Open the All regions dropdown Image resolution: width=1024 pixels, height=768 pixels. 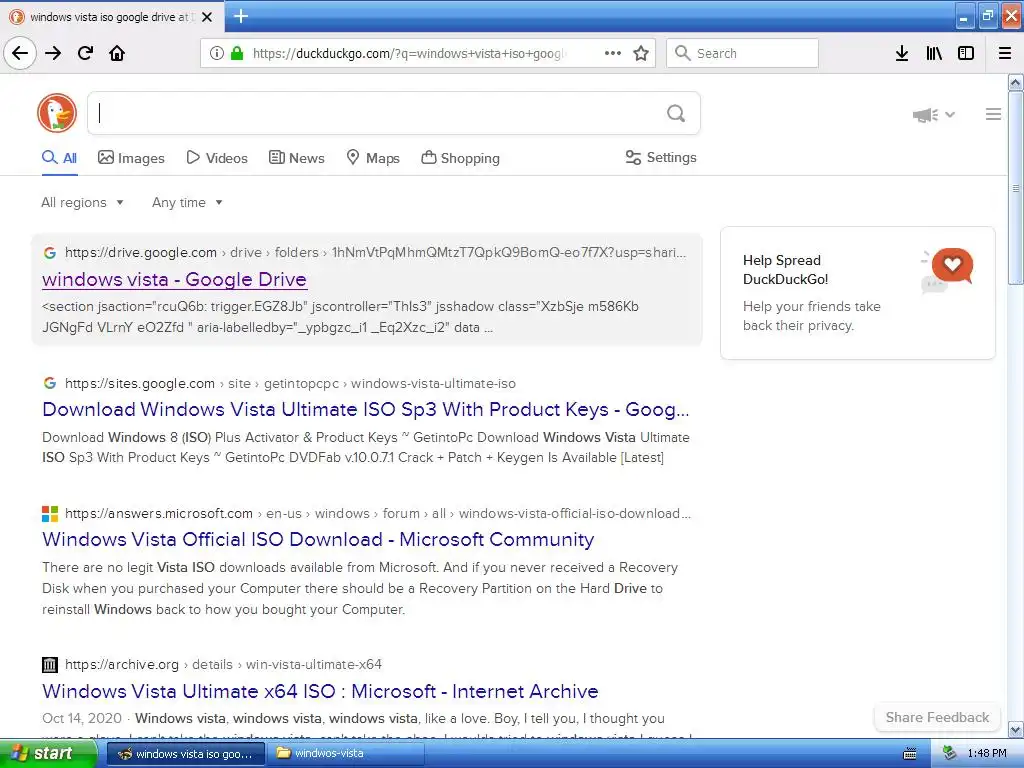82,202
